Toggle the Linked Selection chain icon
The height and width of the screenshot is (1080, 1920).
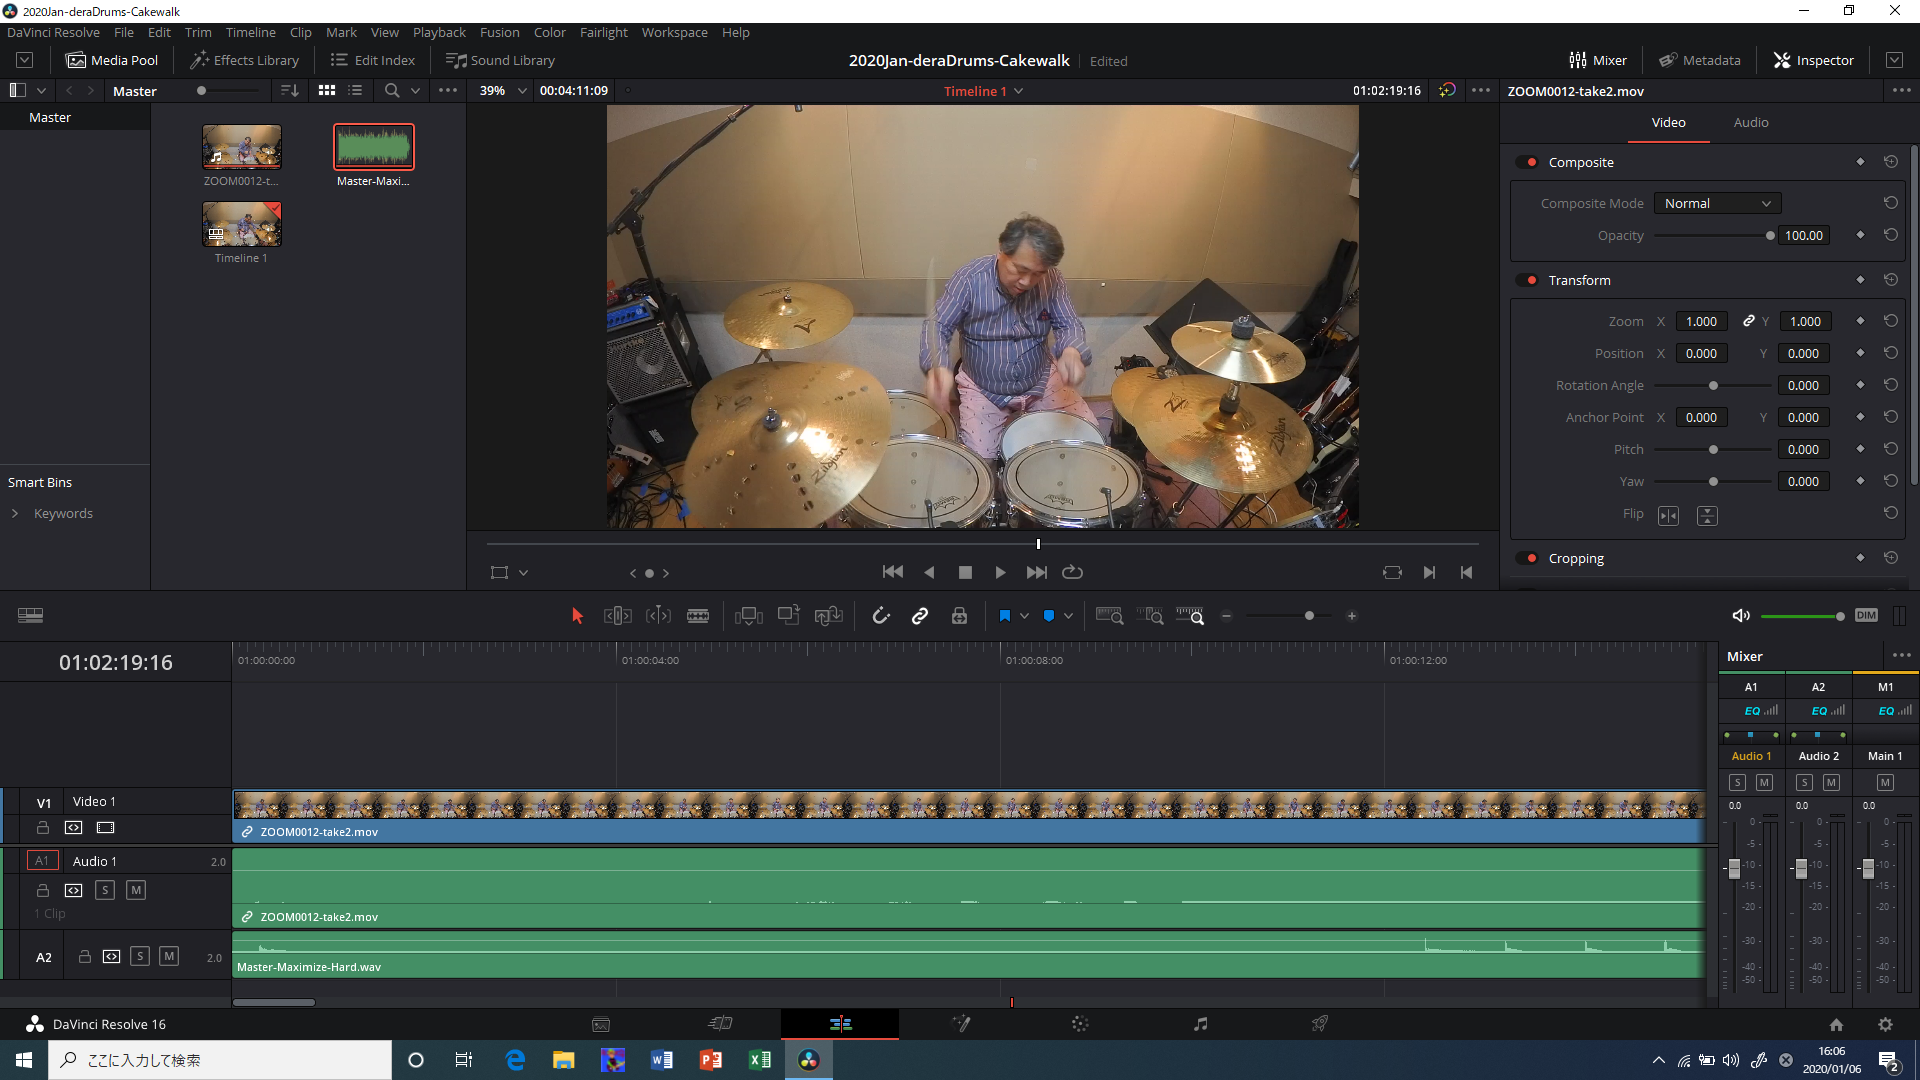click(x=920, y=616)
